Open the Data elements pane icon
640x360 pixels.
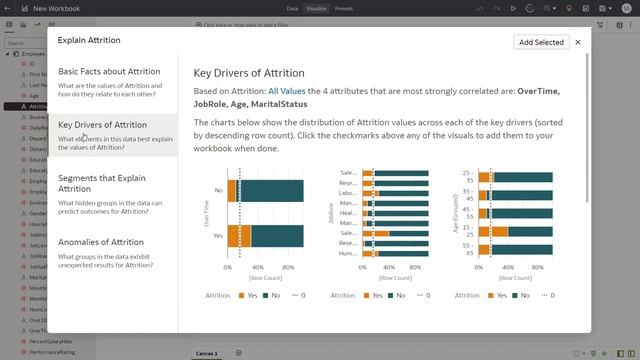tap(9, 24)
